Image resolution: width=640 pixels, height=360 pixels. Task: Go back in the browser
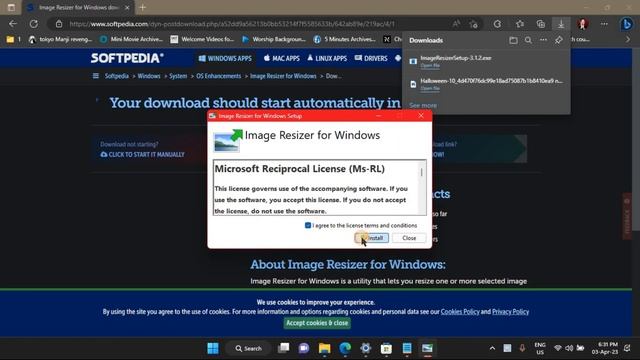tap(13, 24)
